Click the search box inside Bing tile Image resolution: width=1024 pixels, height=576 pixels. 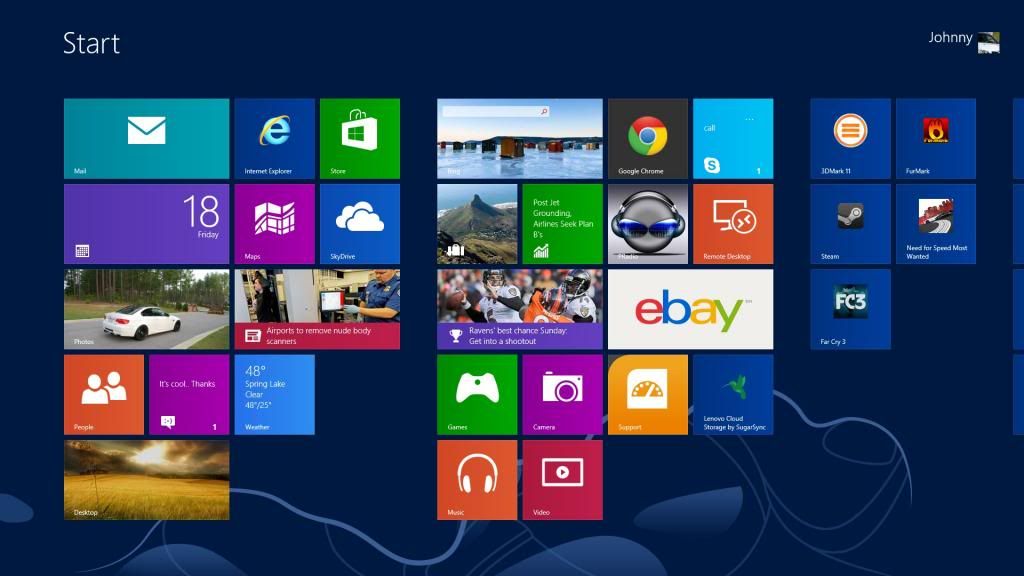[x=496, y=112]
